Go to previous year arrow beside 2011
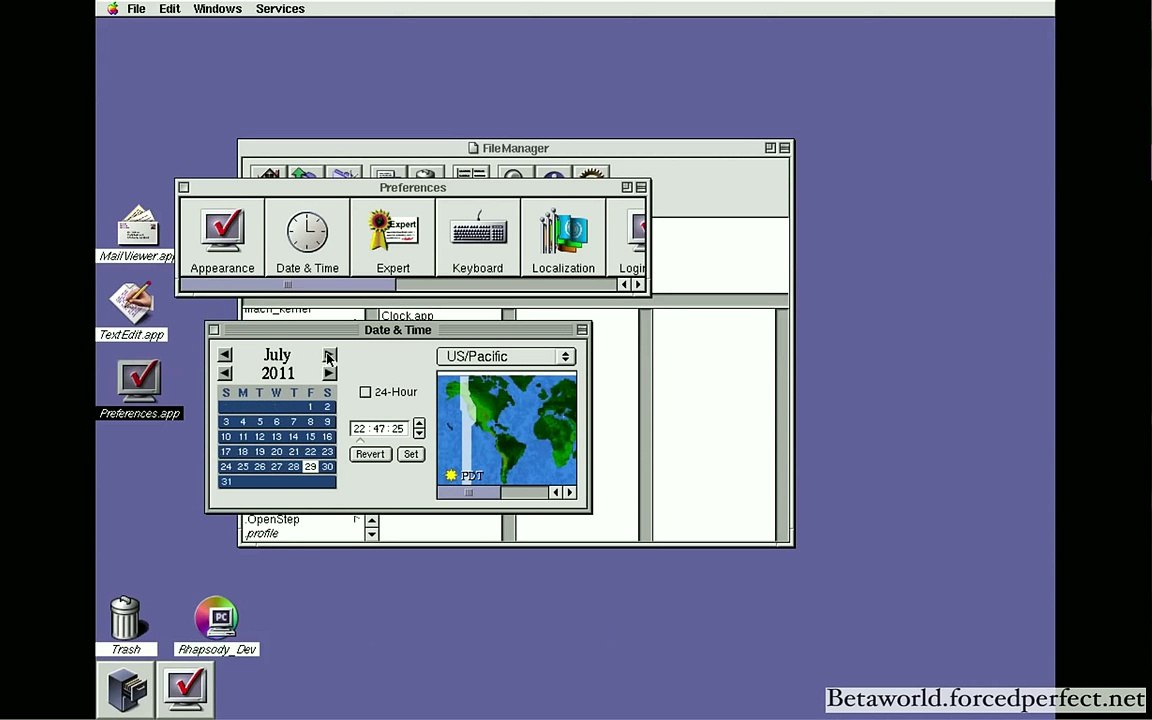 [x=226, y=373]
